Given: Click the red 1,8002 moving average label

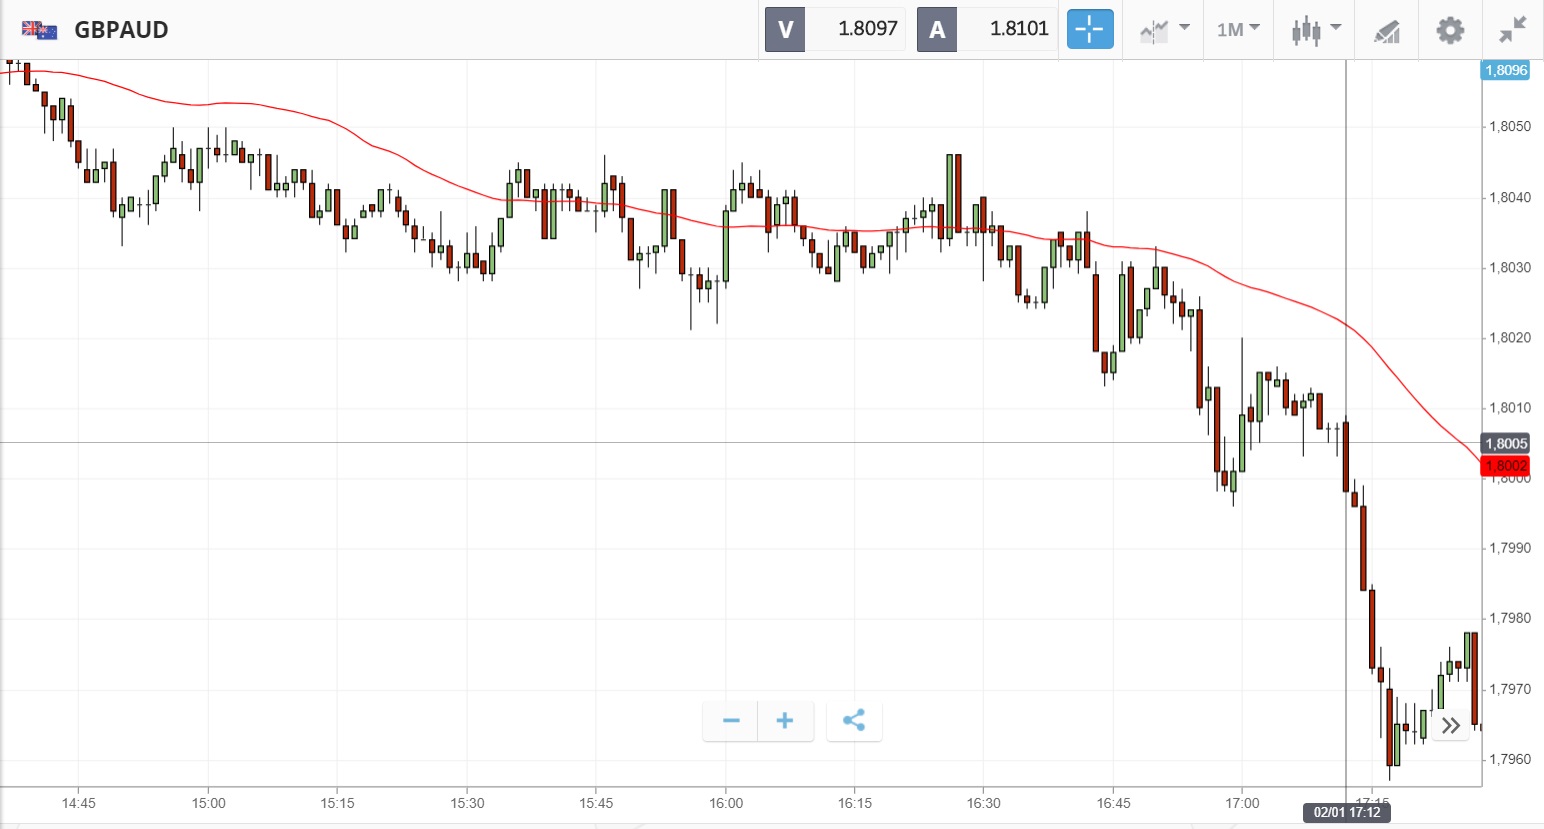Looking at the screenshot, I should coord(1505,466).
